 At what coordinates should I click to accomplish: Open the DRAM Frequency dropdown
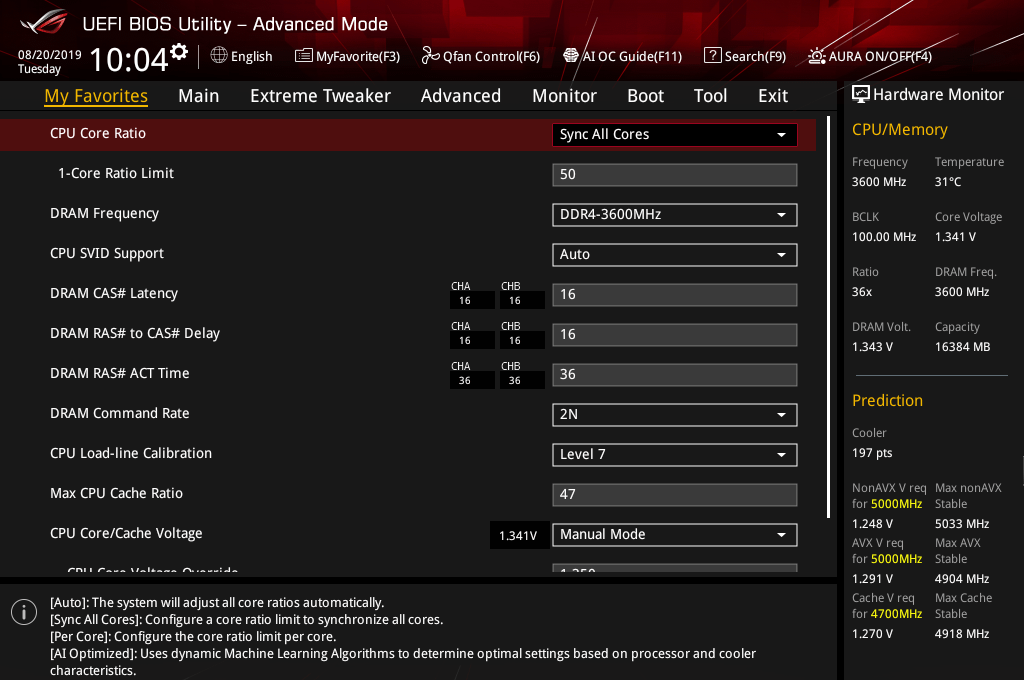pos(675,215)
